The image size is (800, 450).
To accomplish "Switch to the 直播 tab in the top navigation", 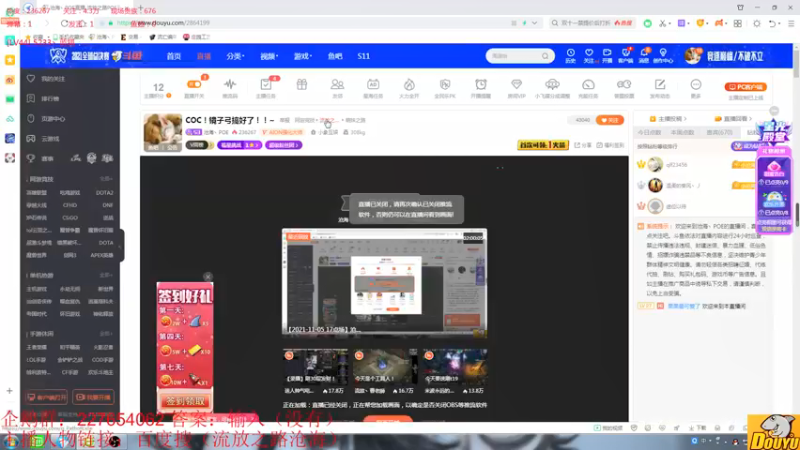I will tap(204, 56).
